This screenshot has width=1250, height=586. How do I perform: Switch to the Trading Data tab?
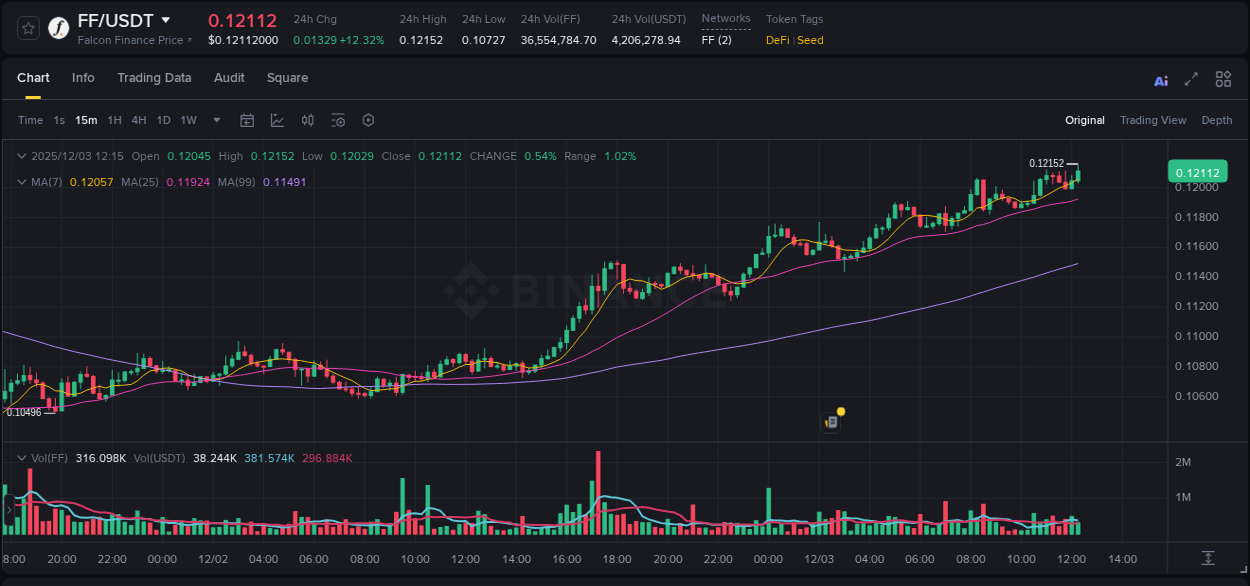154,77
